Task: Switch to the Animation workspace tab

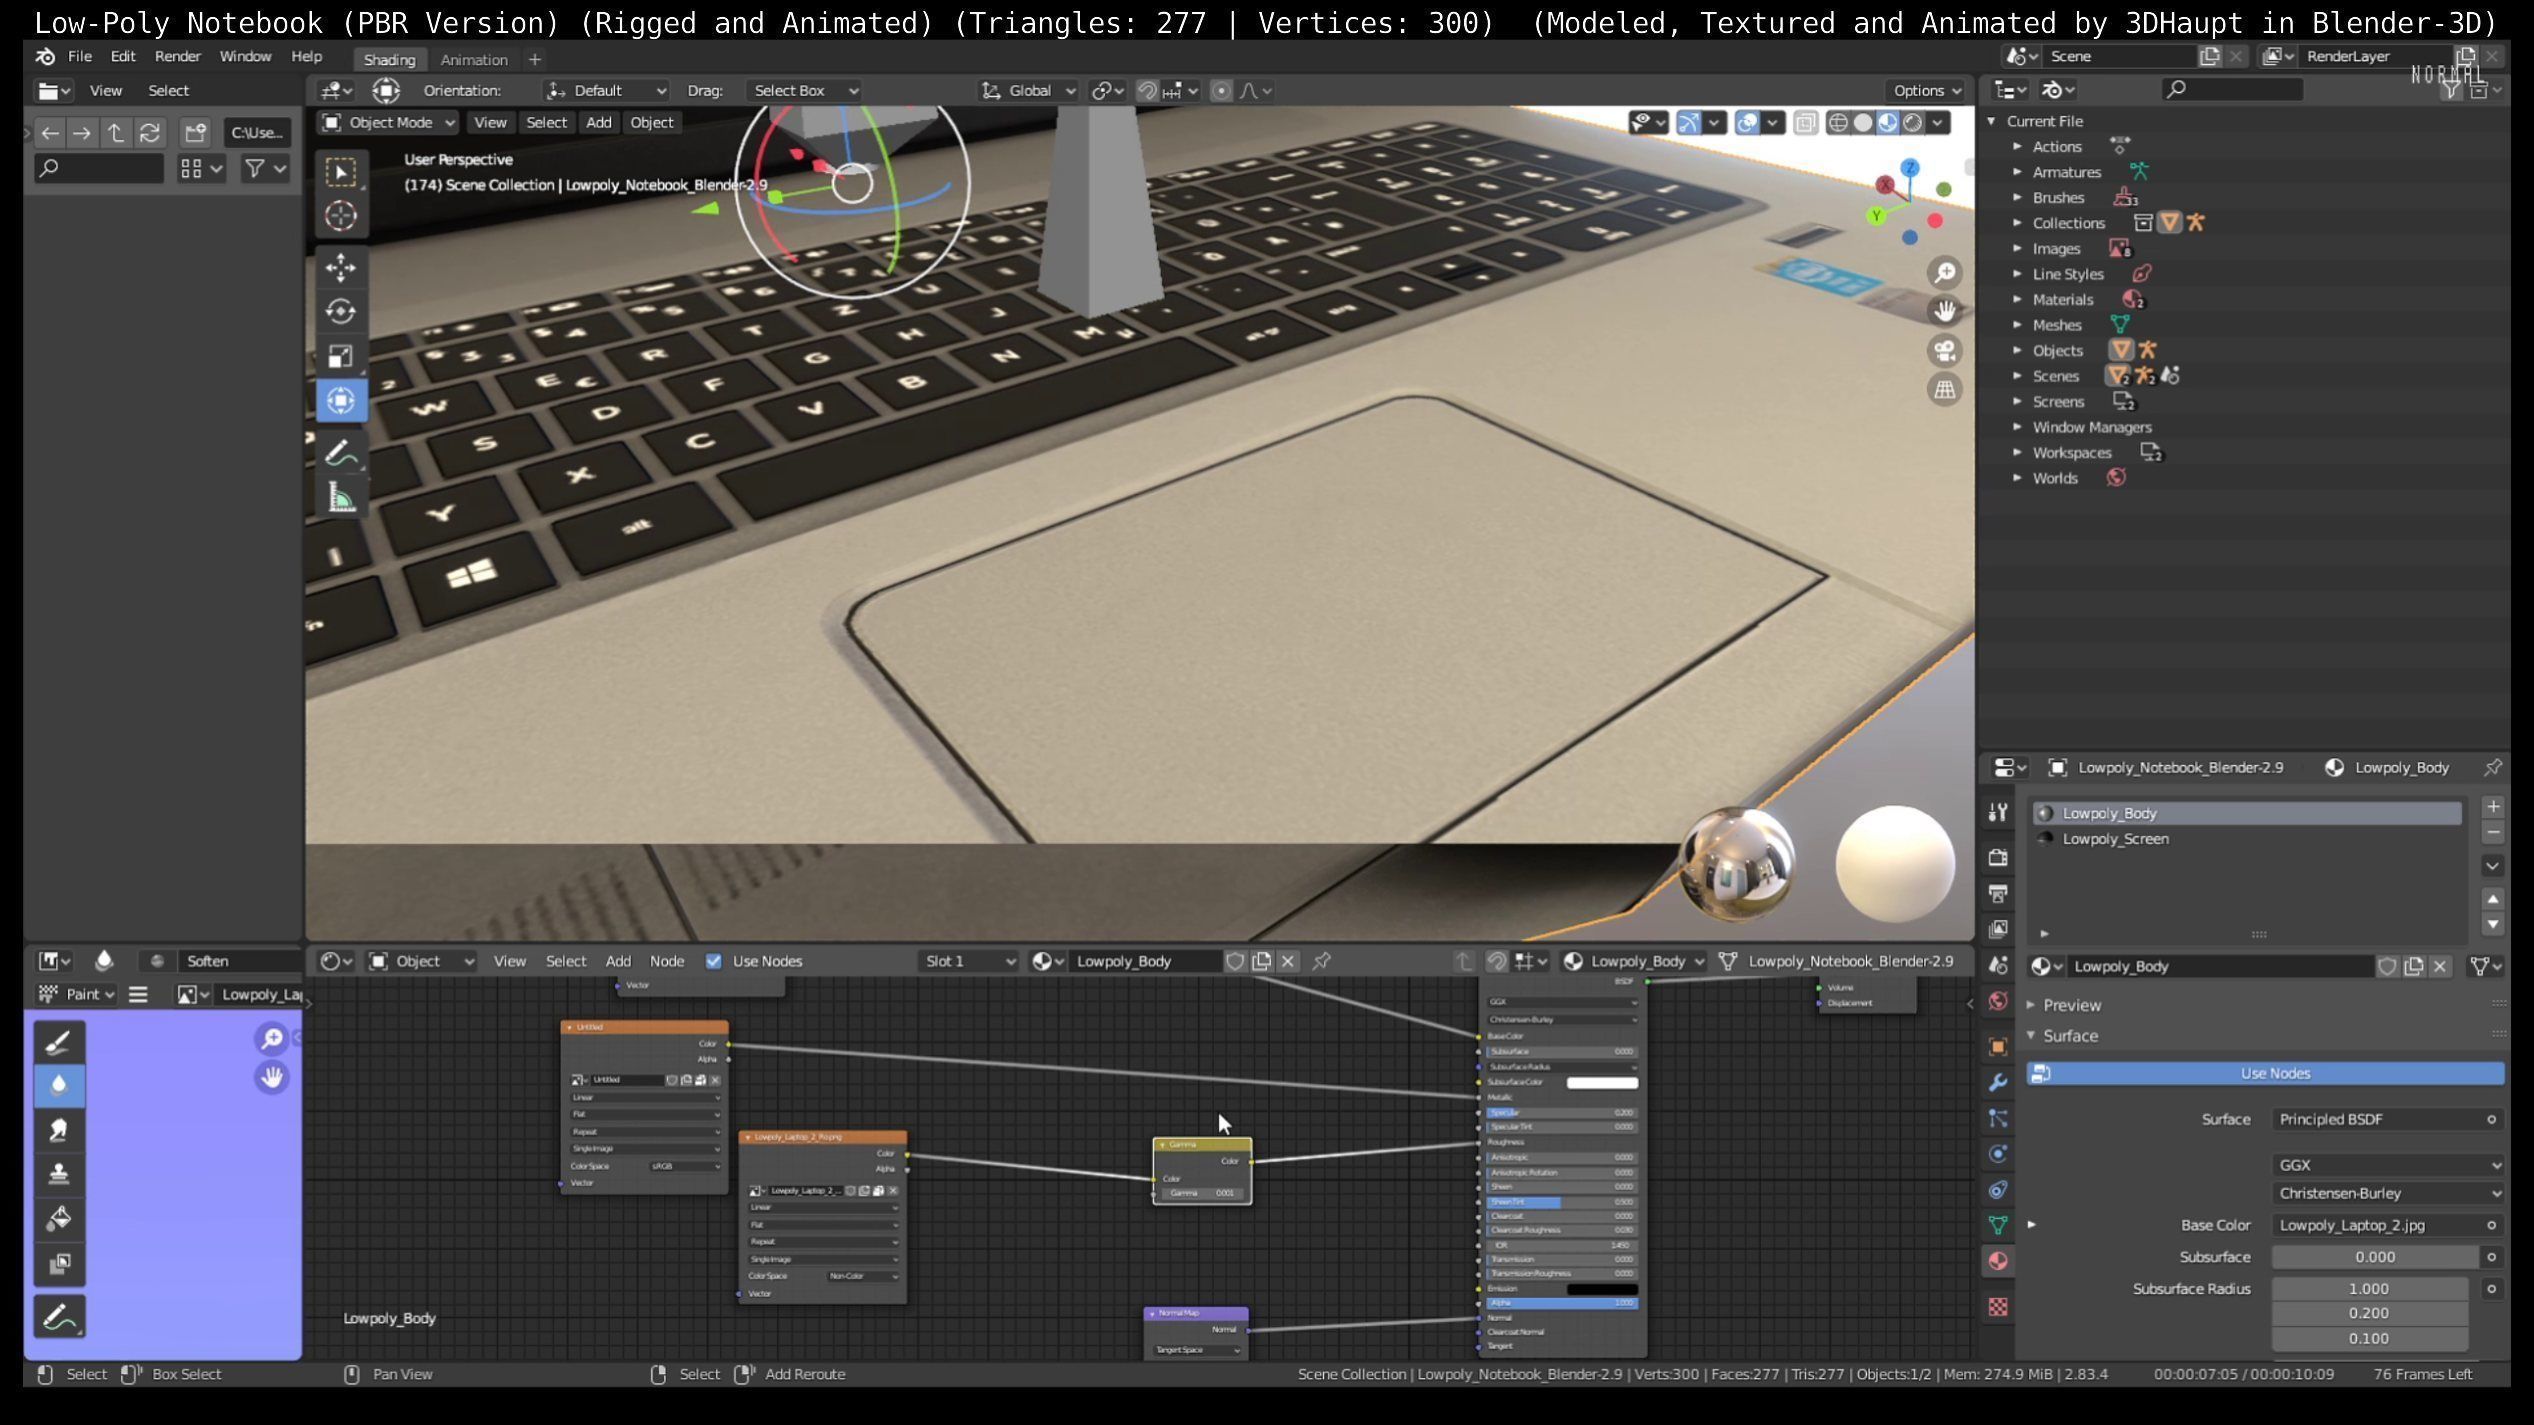Action: [x=474, y=60]
